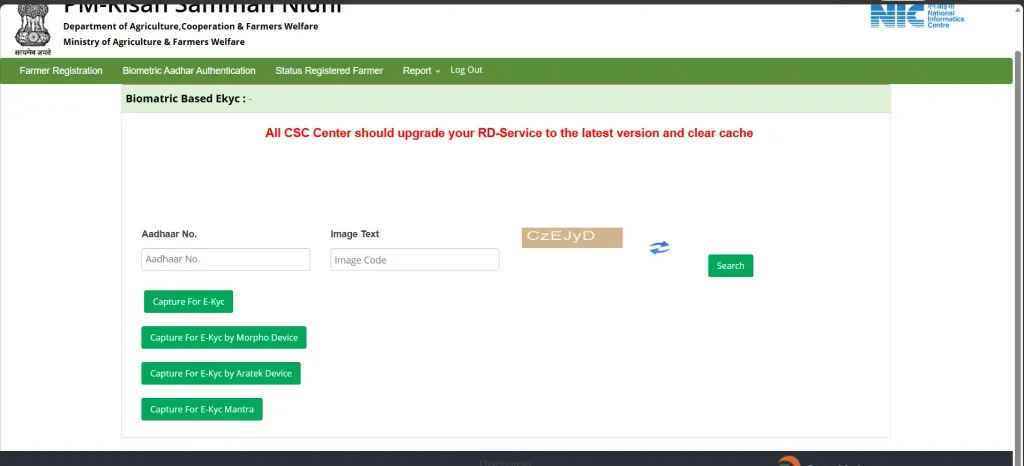This screenshot has height=466, width=1024.
Task: Focus the Image Code input field
Action: pos(415,260)
